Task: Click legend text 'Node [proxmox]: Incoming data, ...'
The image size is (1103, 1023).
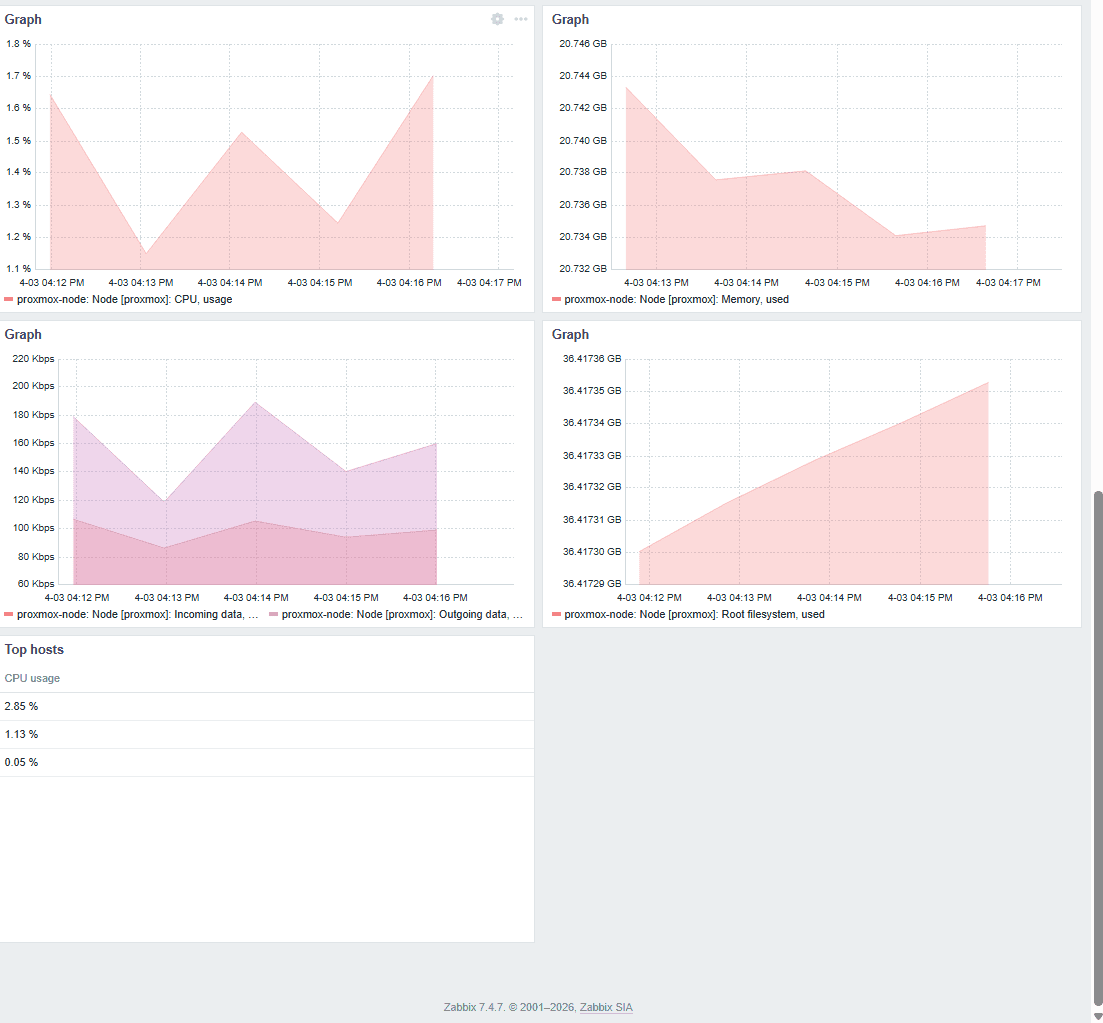Action: (x=175, y=615)
